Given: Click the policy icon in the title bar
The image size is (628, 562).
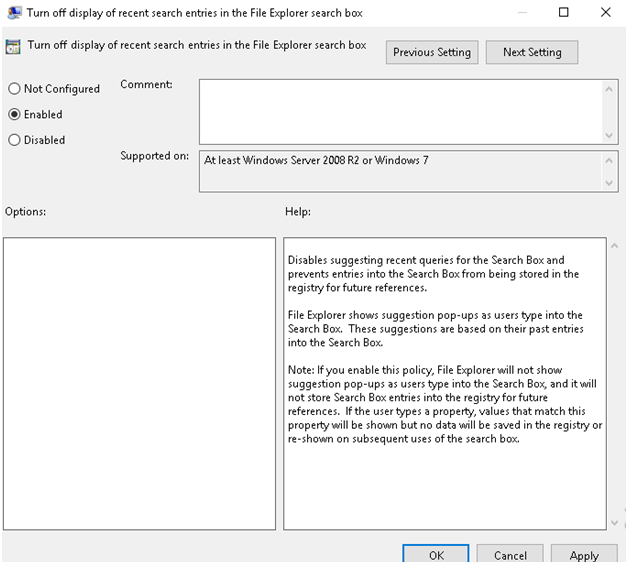Looking at the screenshot, I should click(11, 13).
